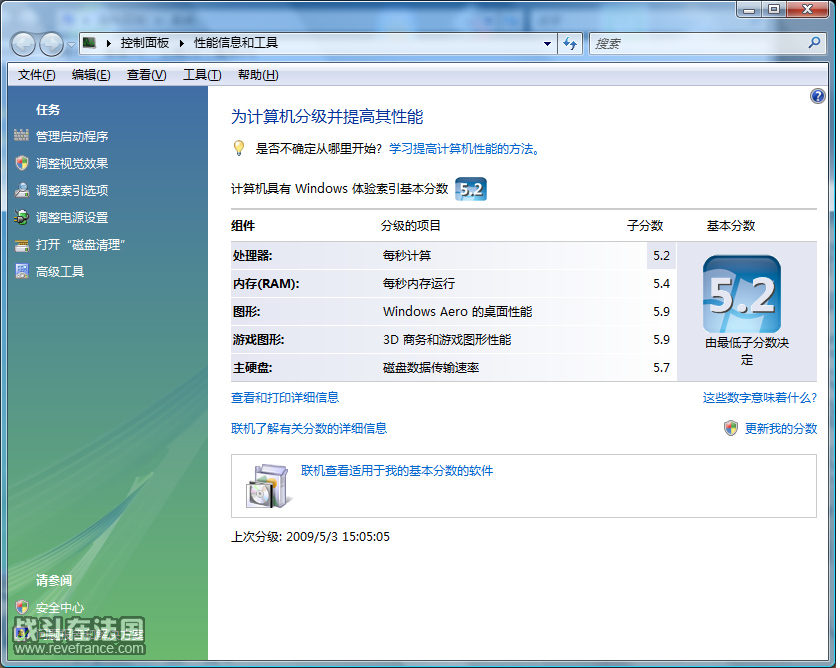The image size is (840, 668).
Task: Click 更新我的分数 to refresh score
Action: [781, 429]
